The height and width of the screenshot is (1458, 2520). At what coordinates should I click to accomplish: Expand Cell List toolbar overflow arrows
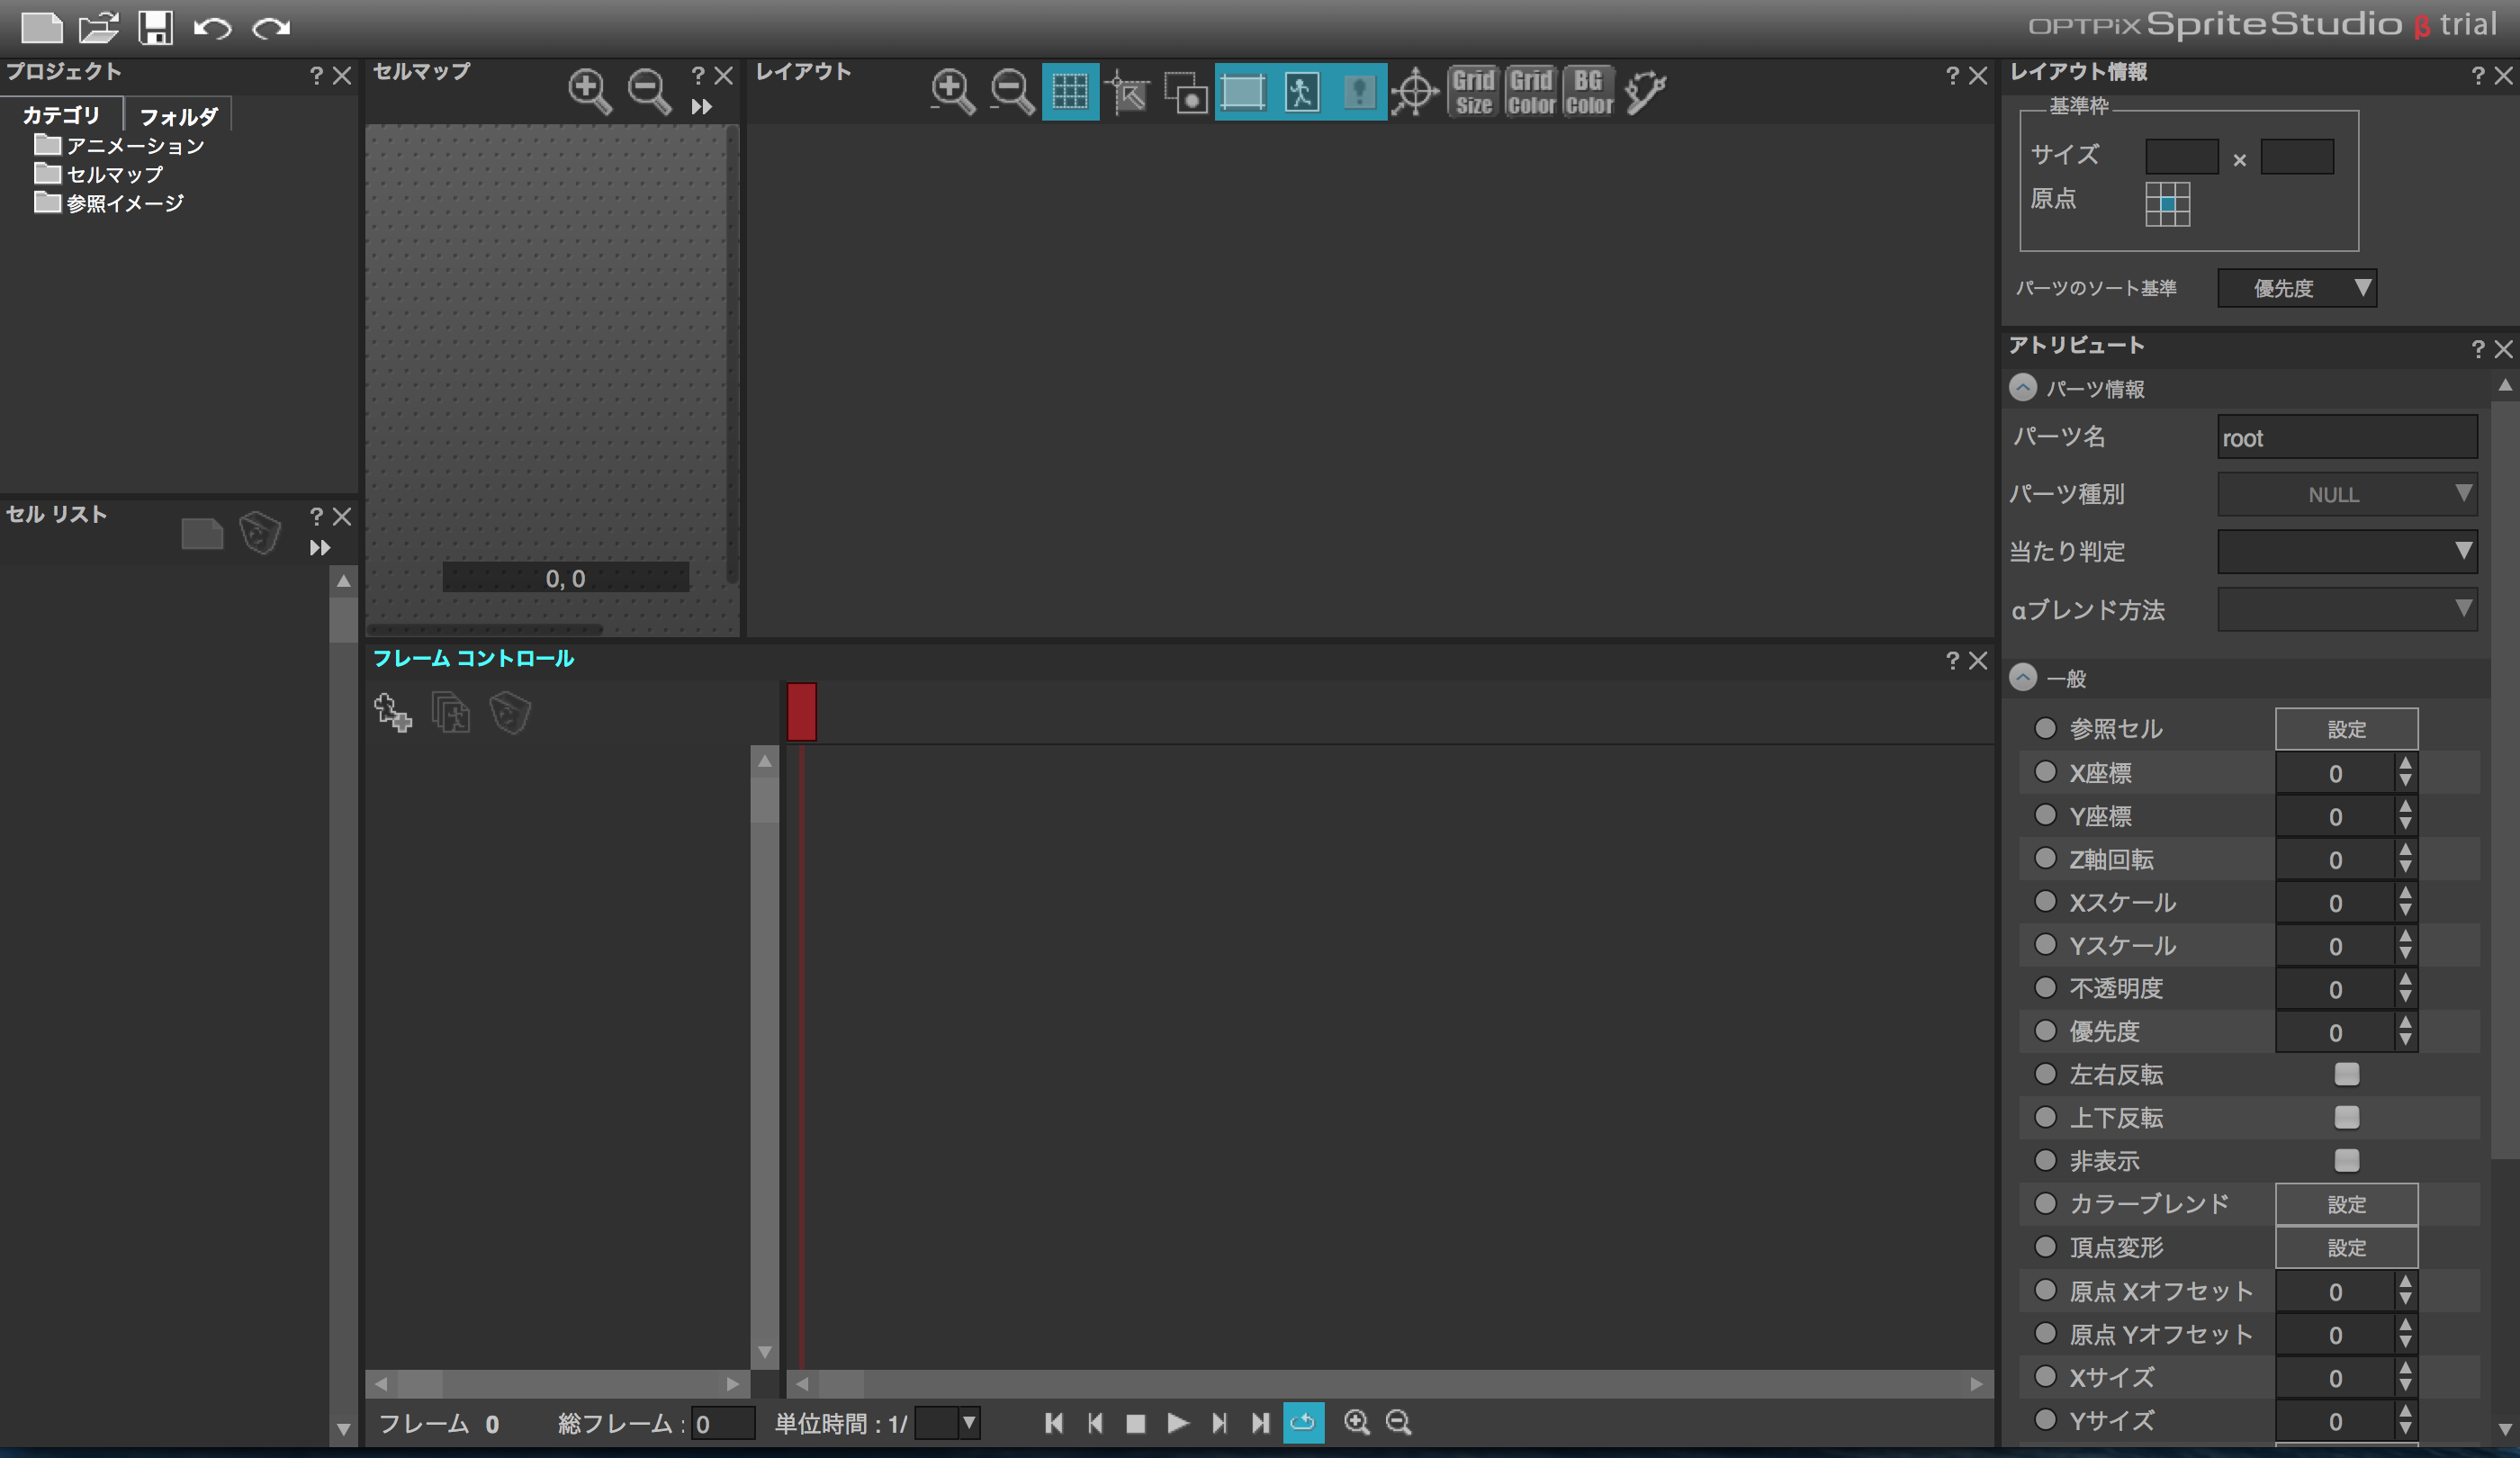[x=320, y=548]
